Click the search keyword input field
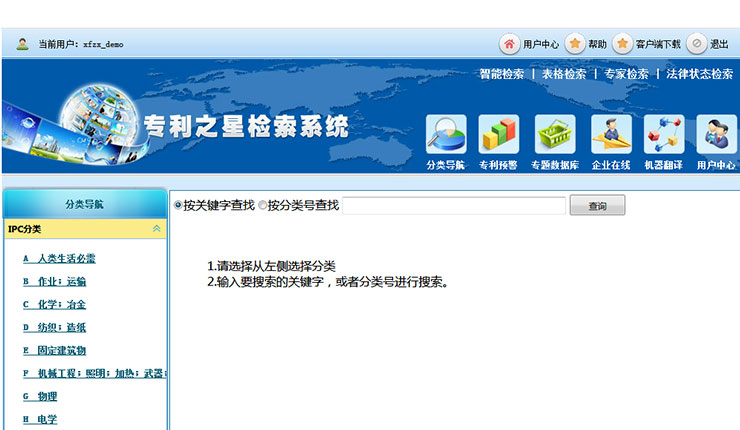Screen dimensions: 740x430 click(x=454, y=205)
